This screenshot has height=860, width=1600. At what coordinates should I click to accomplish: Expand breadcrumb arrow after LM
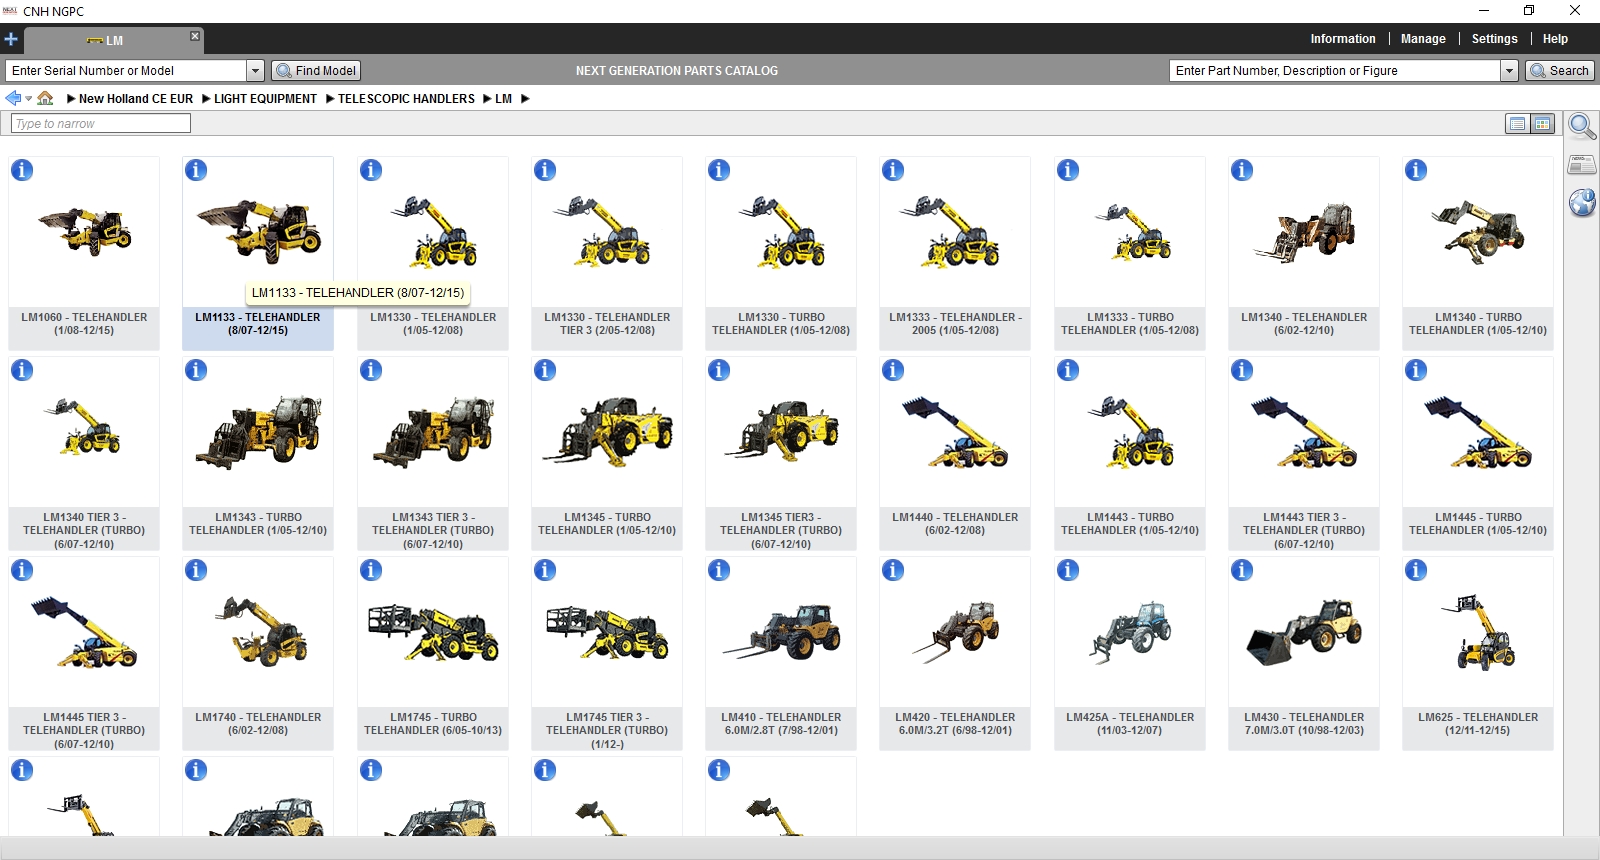pyautogui.click(x=525, y=99)
